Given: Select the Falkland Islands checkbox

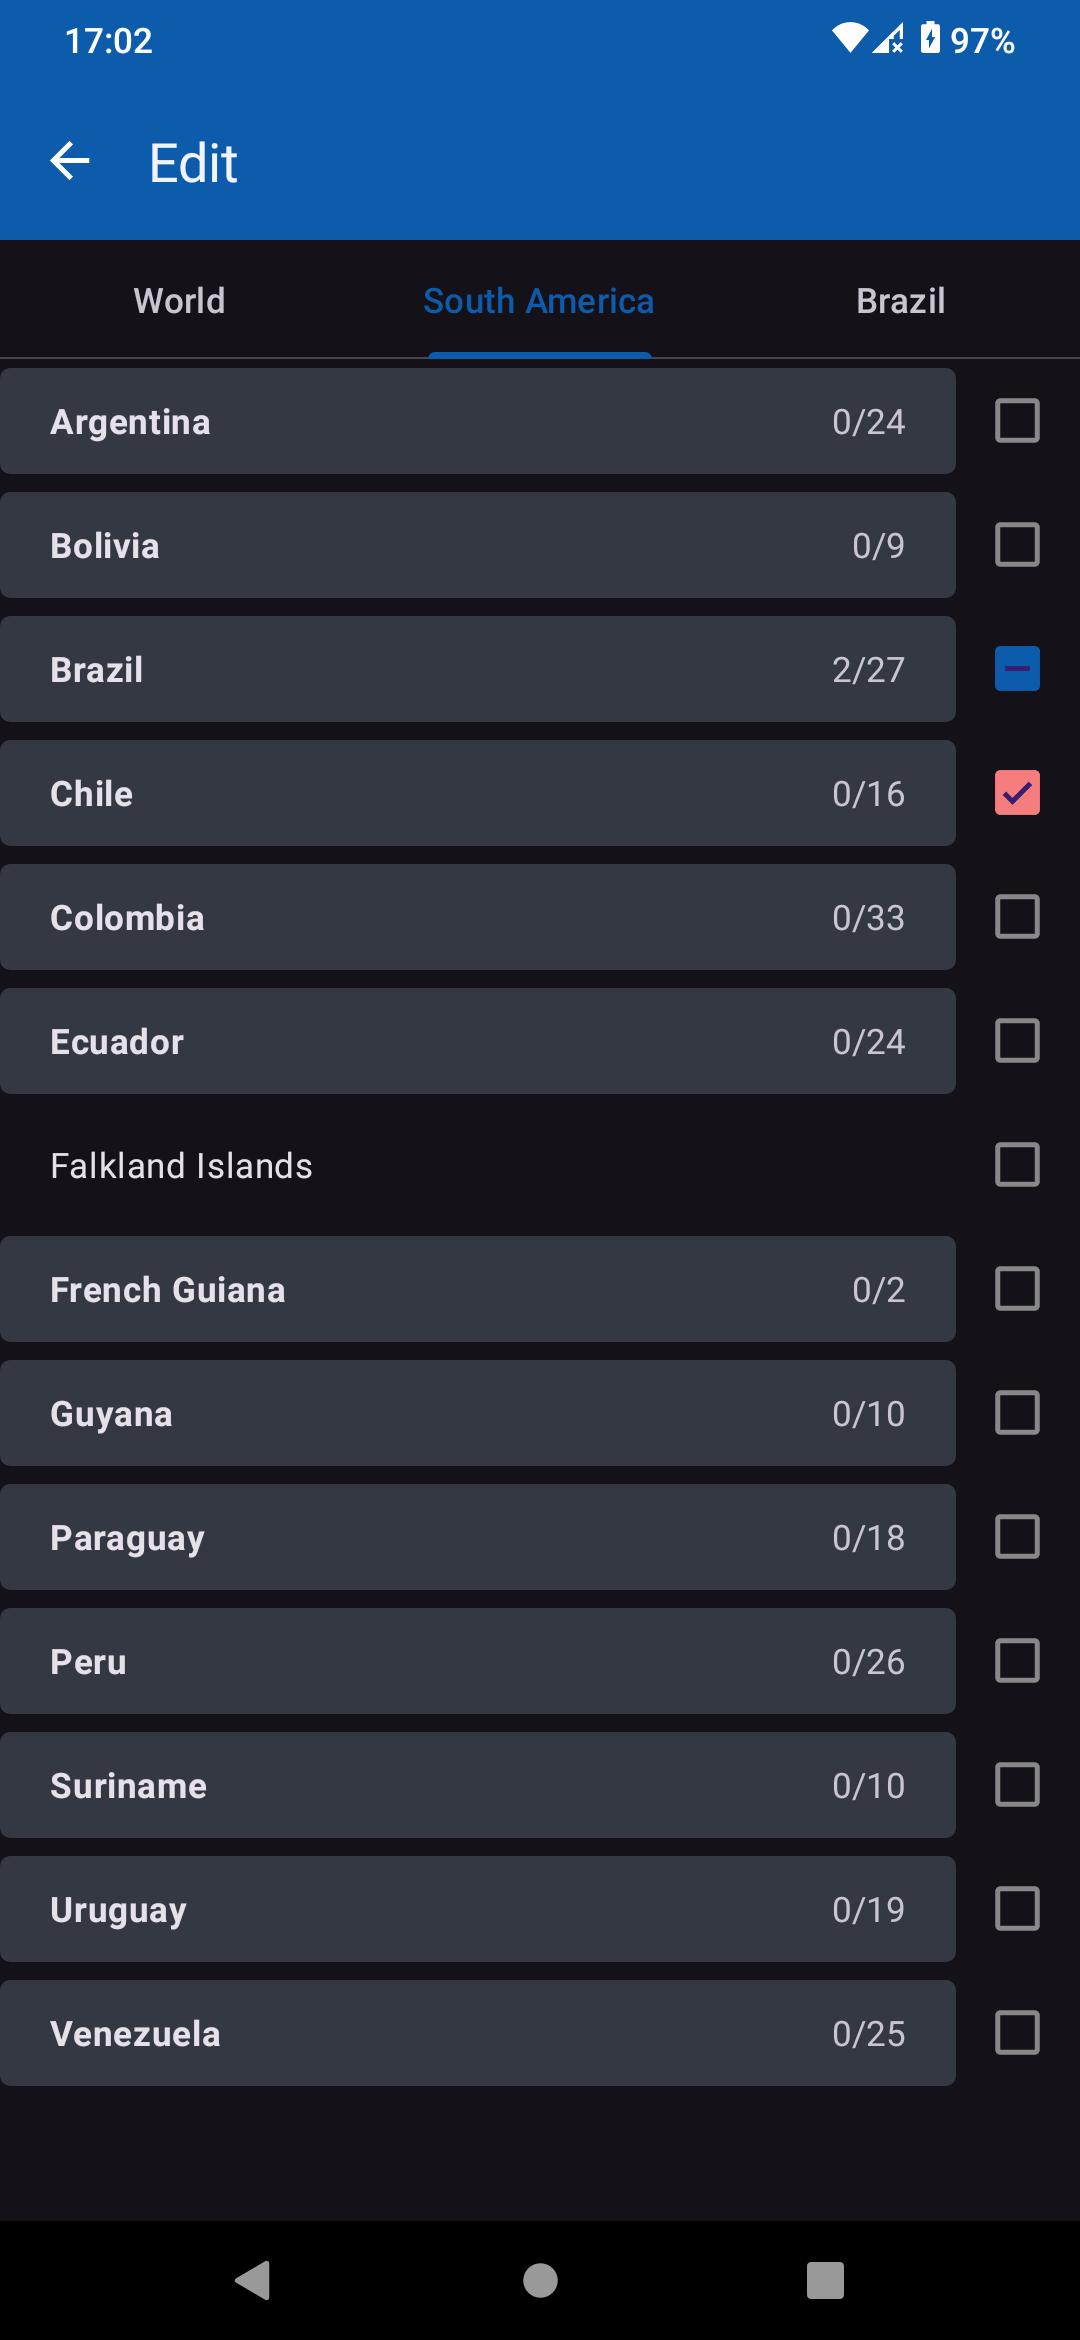Looking at the screenshot, I should (1017, 1165).
